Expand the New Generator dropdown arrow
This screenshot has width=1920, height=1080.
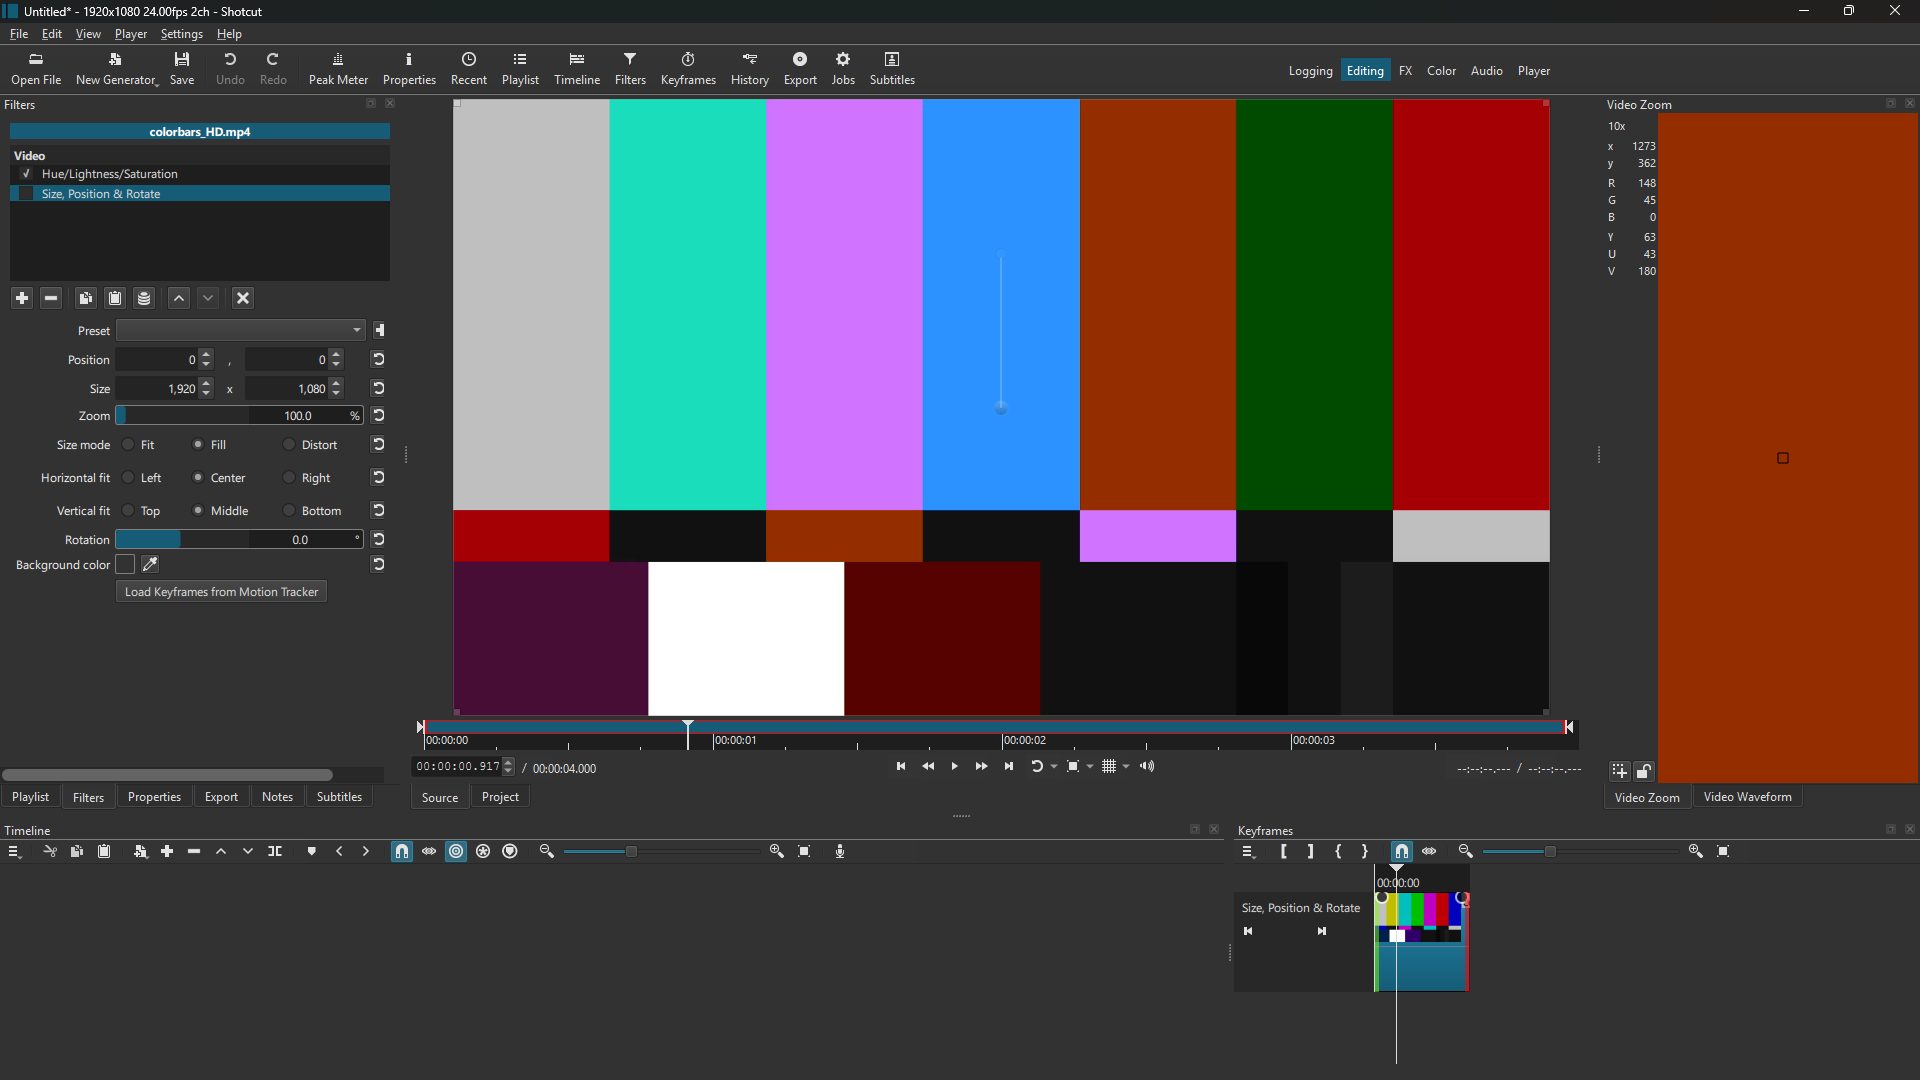(157, 85)
